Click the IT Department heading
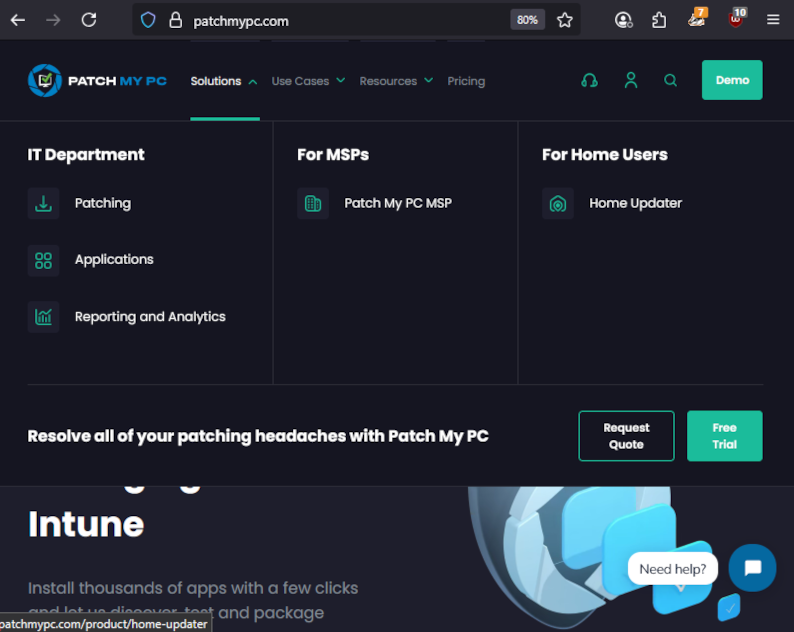This screenshot has width=794, height=632. click(x=86, y=154)
